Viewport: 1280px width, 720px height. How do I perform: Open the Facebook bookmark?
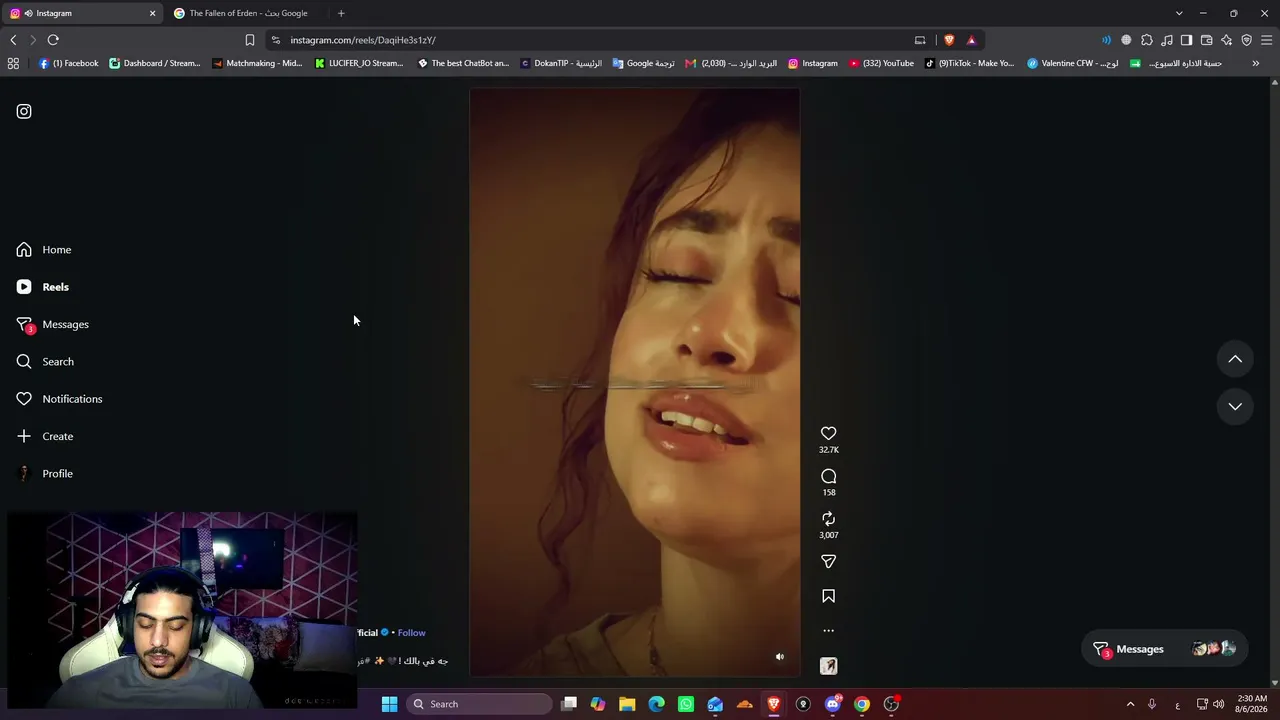68,63
